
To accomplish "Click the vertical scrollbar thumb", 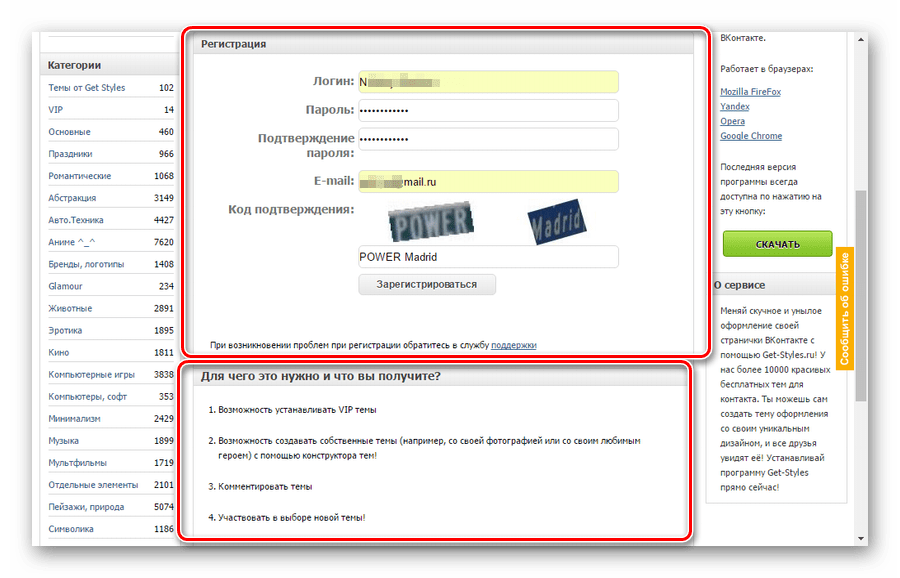I will (x=861, y=296).
